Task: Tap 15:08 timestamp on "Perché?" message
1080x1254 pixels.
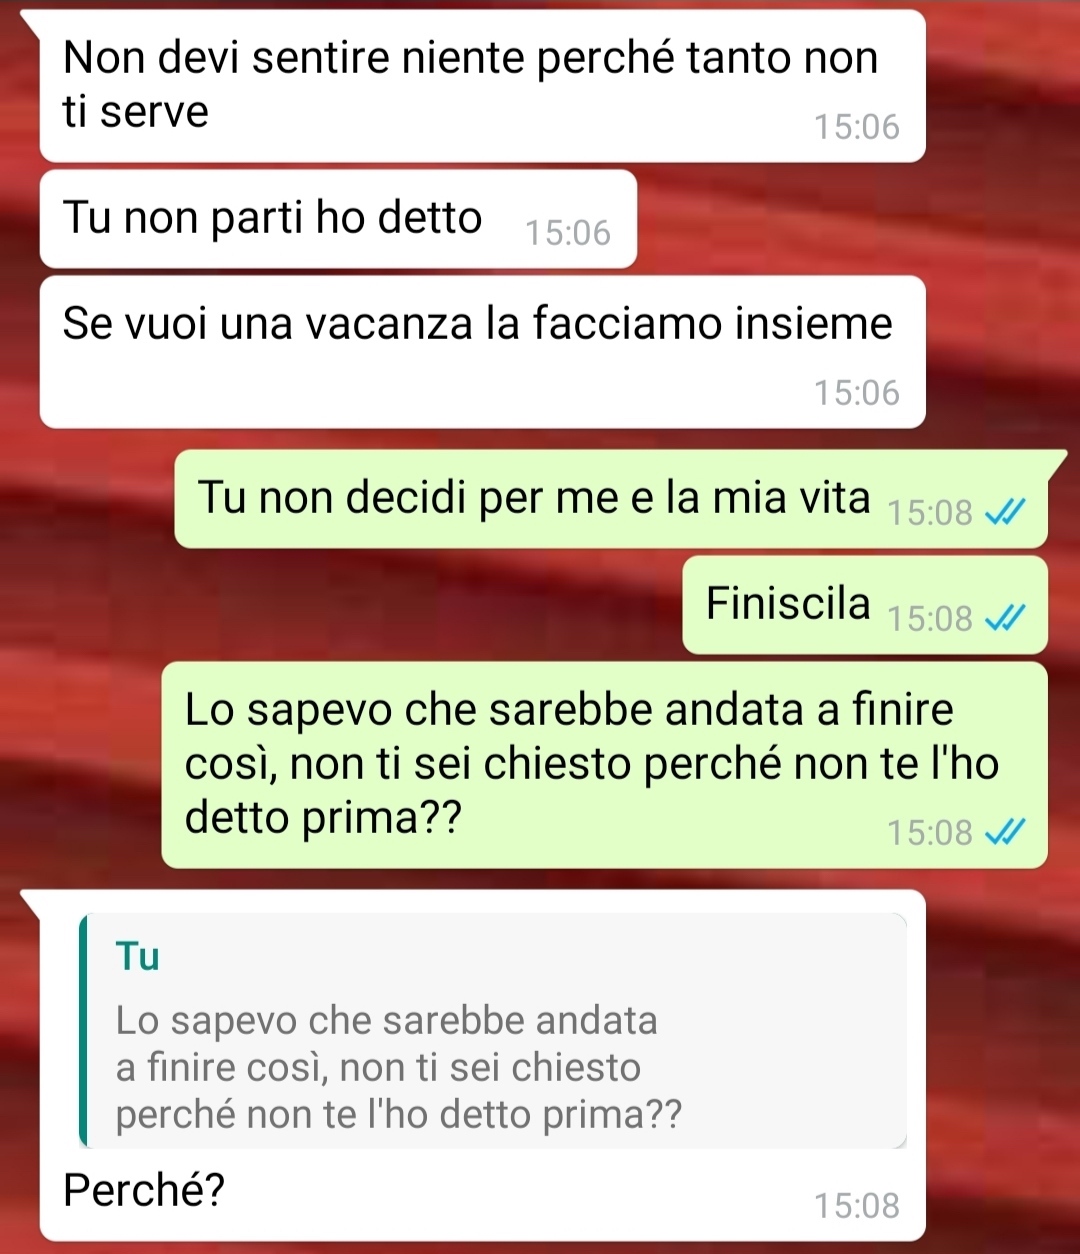Action: pyautogui.click(x=857, y=1206)
